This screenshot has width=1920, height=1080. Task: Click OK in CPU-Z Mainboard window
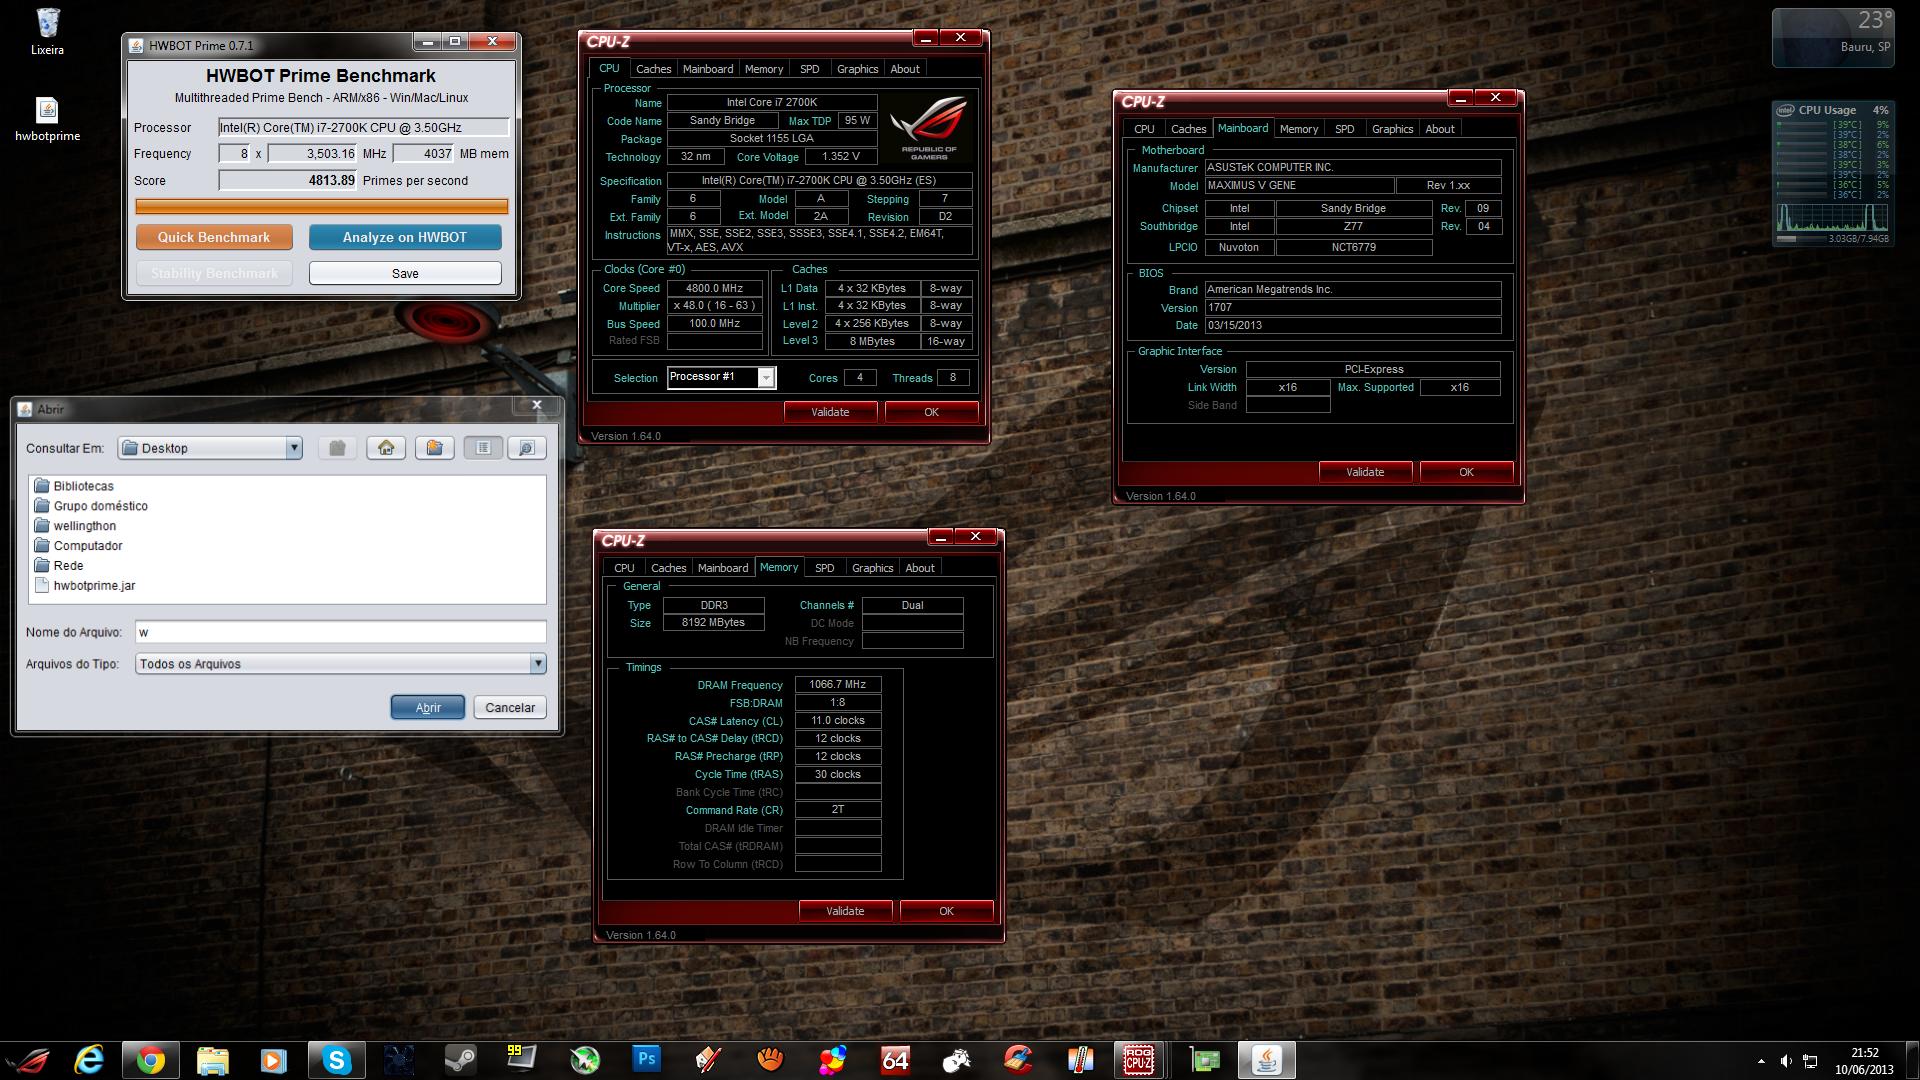click(1466, 472)
